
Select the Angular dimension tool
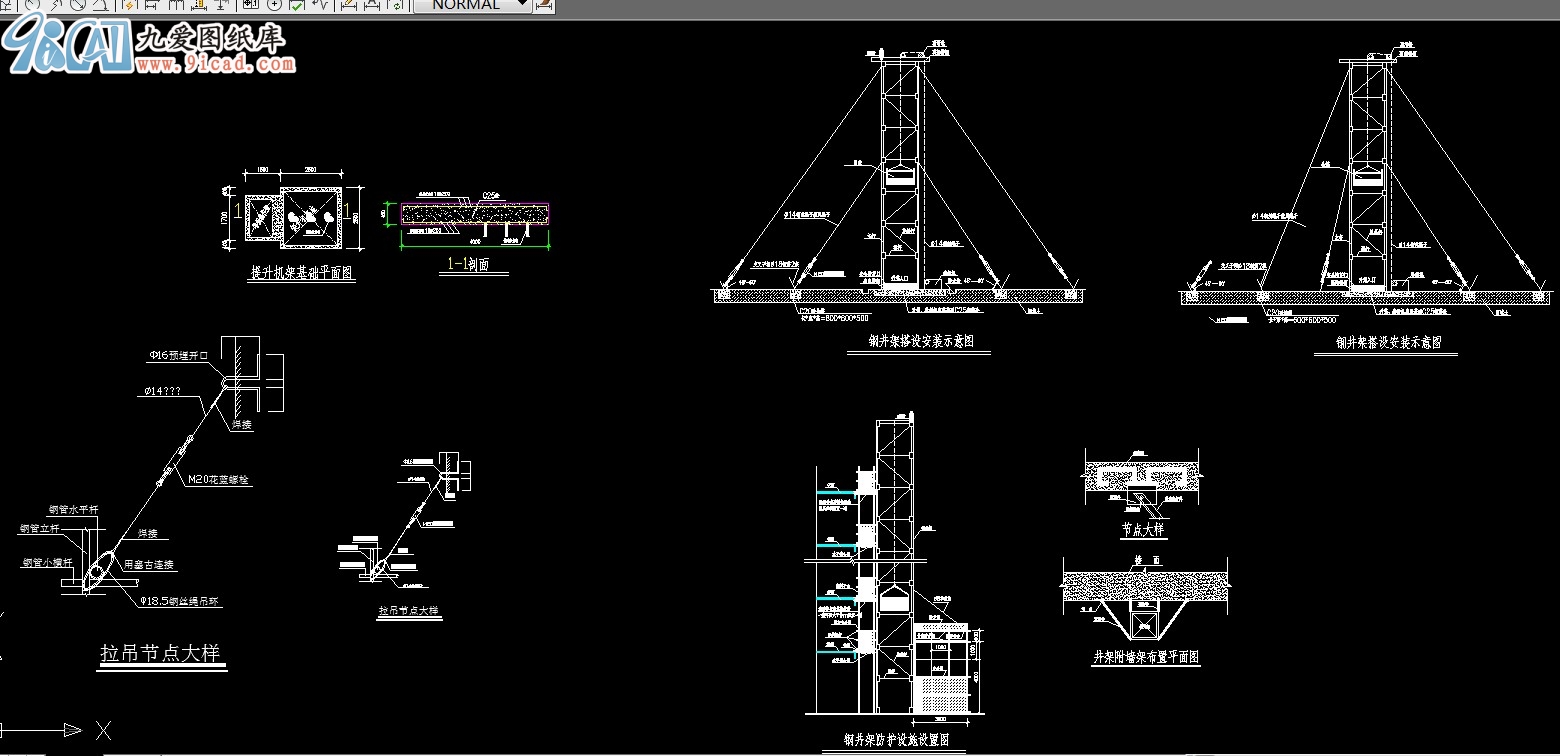click(100, 4)
